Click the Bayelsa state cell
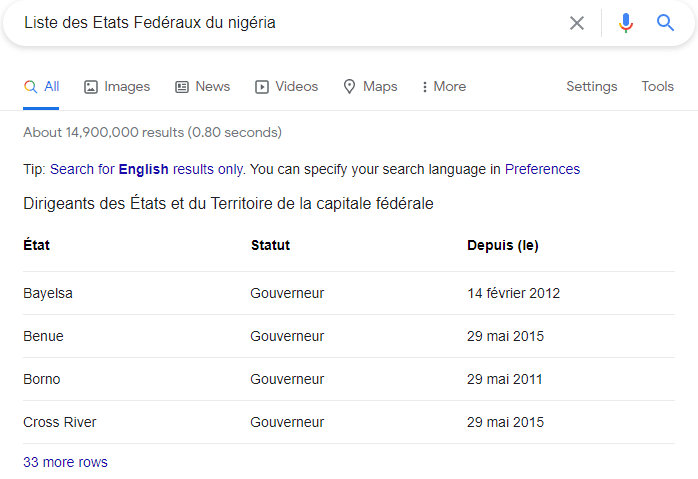The width and height of the screenshot is (698, 479). [x=48, y=293]
